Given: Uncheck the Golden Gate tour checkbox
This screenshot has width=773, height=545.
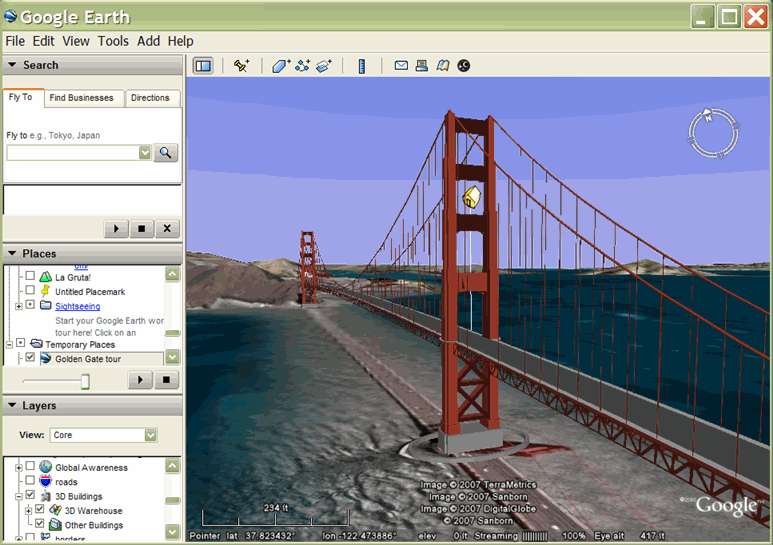Looking at the screenshot, I should tap(30, 358).
